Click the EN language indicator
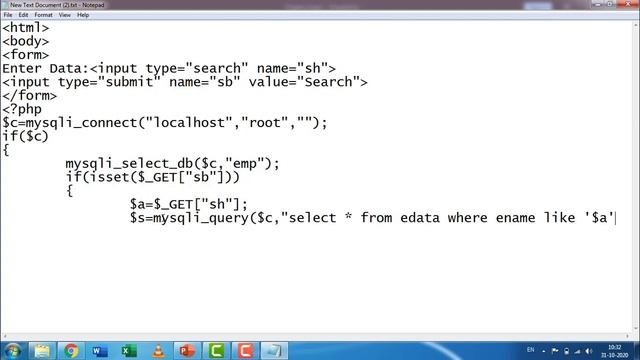The width and height of the screenshot is (640, 360). pyautogui.click(x=530, y=350)
